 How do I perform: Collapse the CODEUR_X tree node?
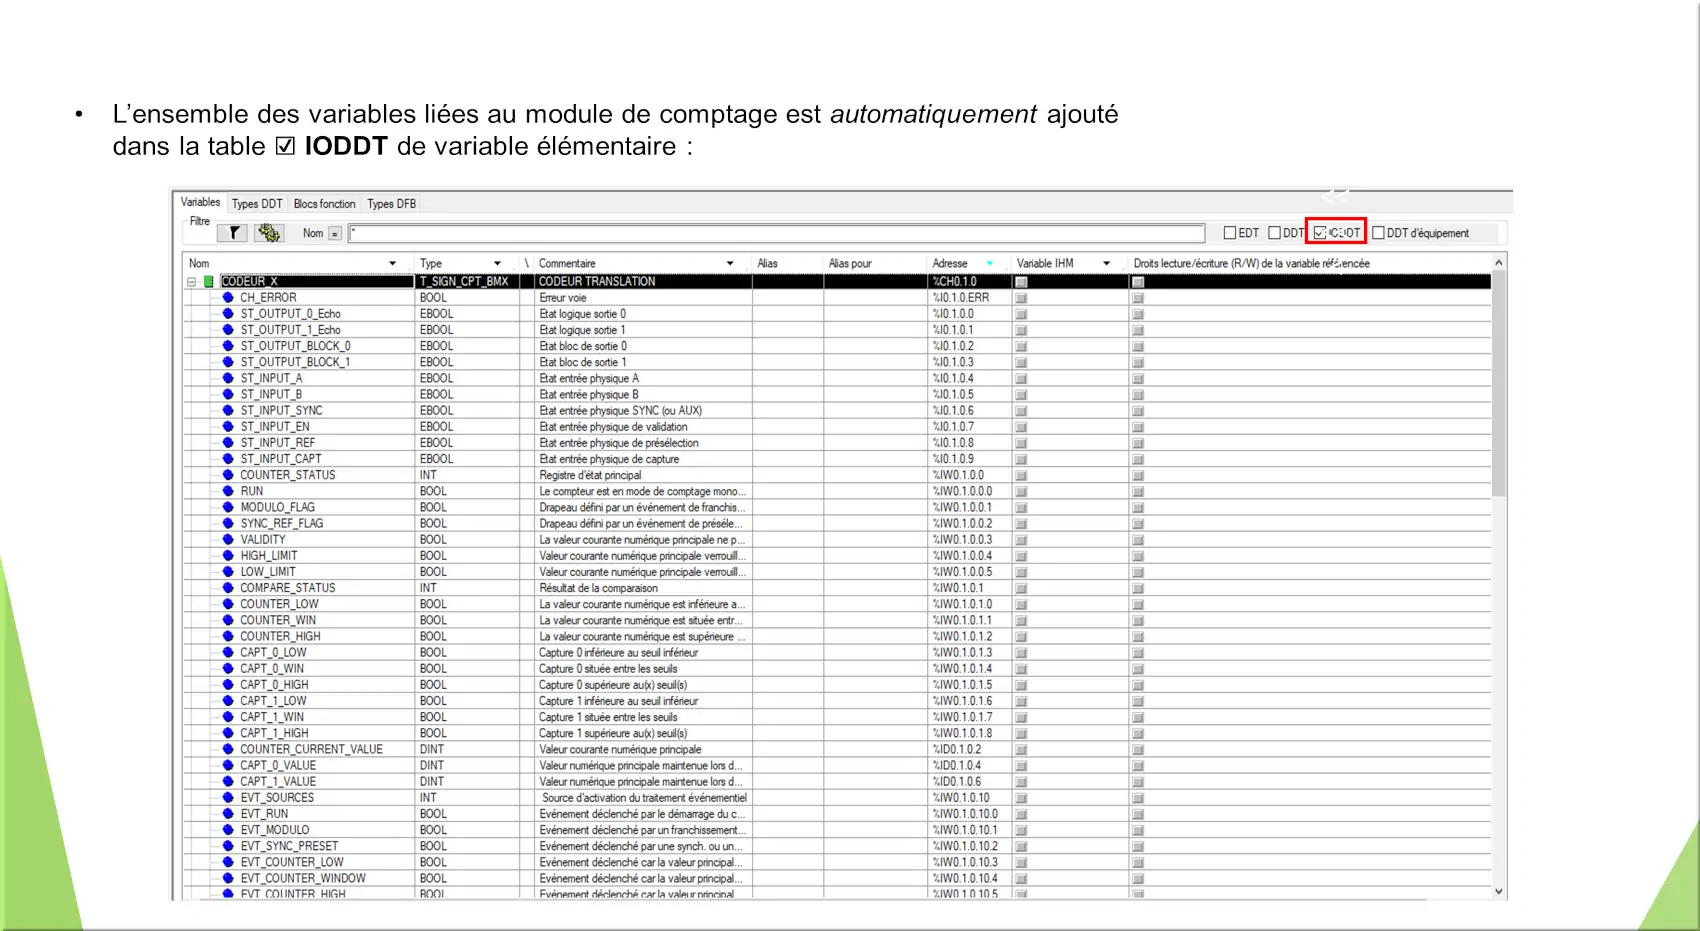point(191,282)
